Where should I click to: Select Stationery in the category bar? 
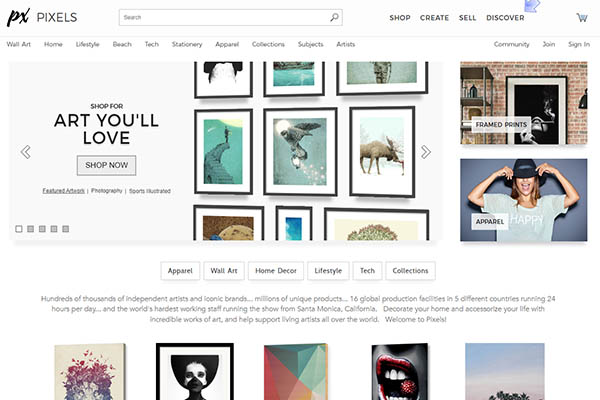coord(186,44)
